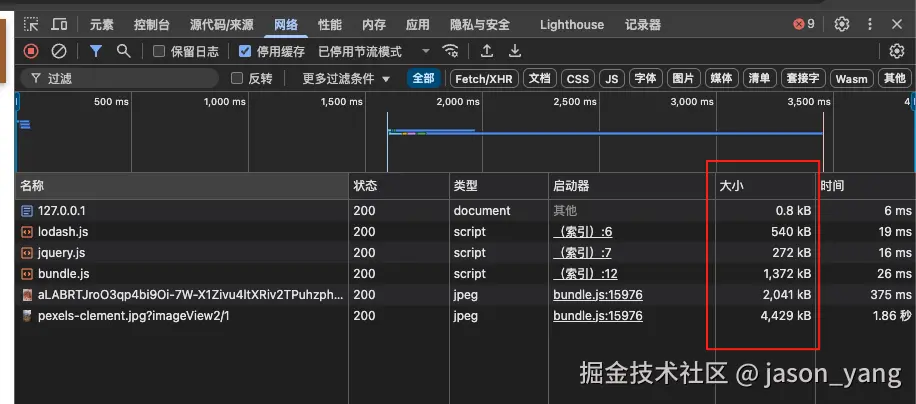916x404 pixels.
Task: Export HAR file with download icon
Action: click(515, 51)
